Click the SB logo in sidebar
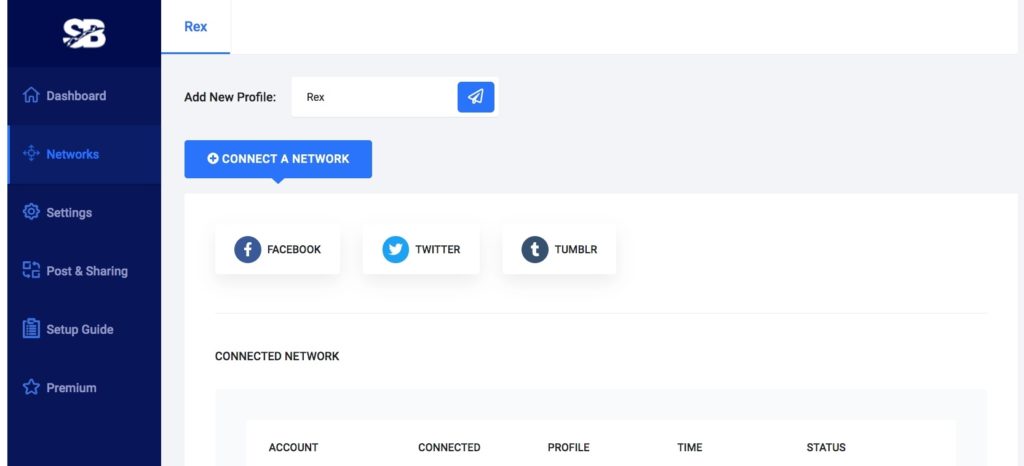 coord(84,33)
